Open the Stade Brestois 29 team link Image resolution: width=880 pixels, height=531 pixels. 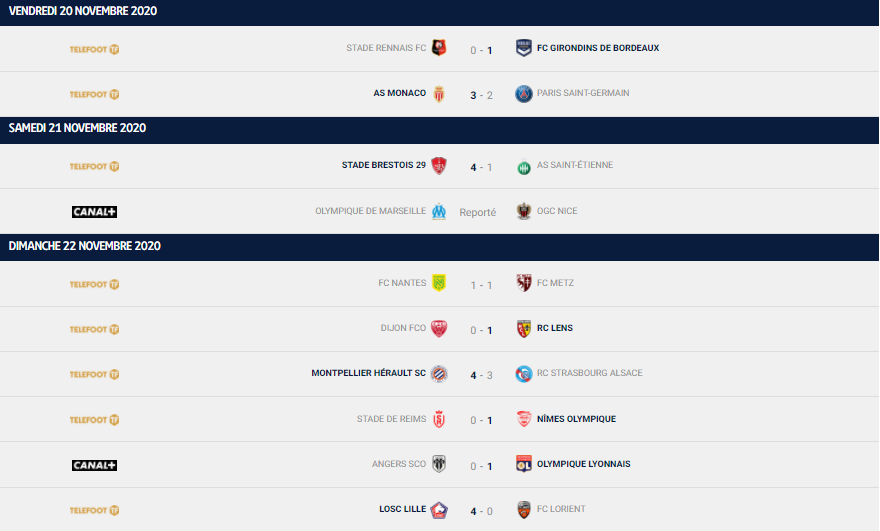pyautogui.click(x=384, y=165)
